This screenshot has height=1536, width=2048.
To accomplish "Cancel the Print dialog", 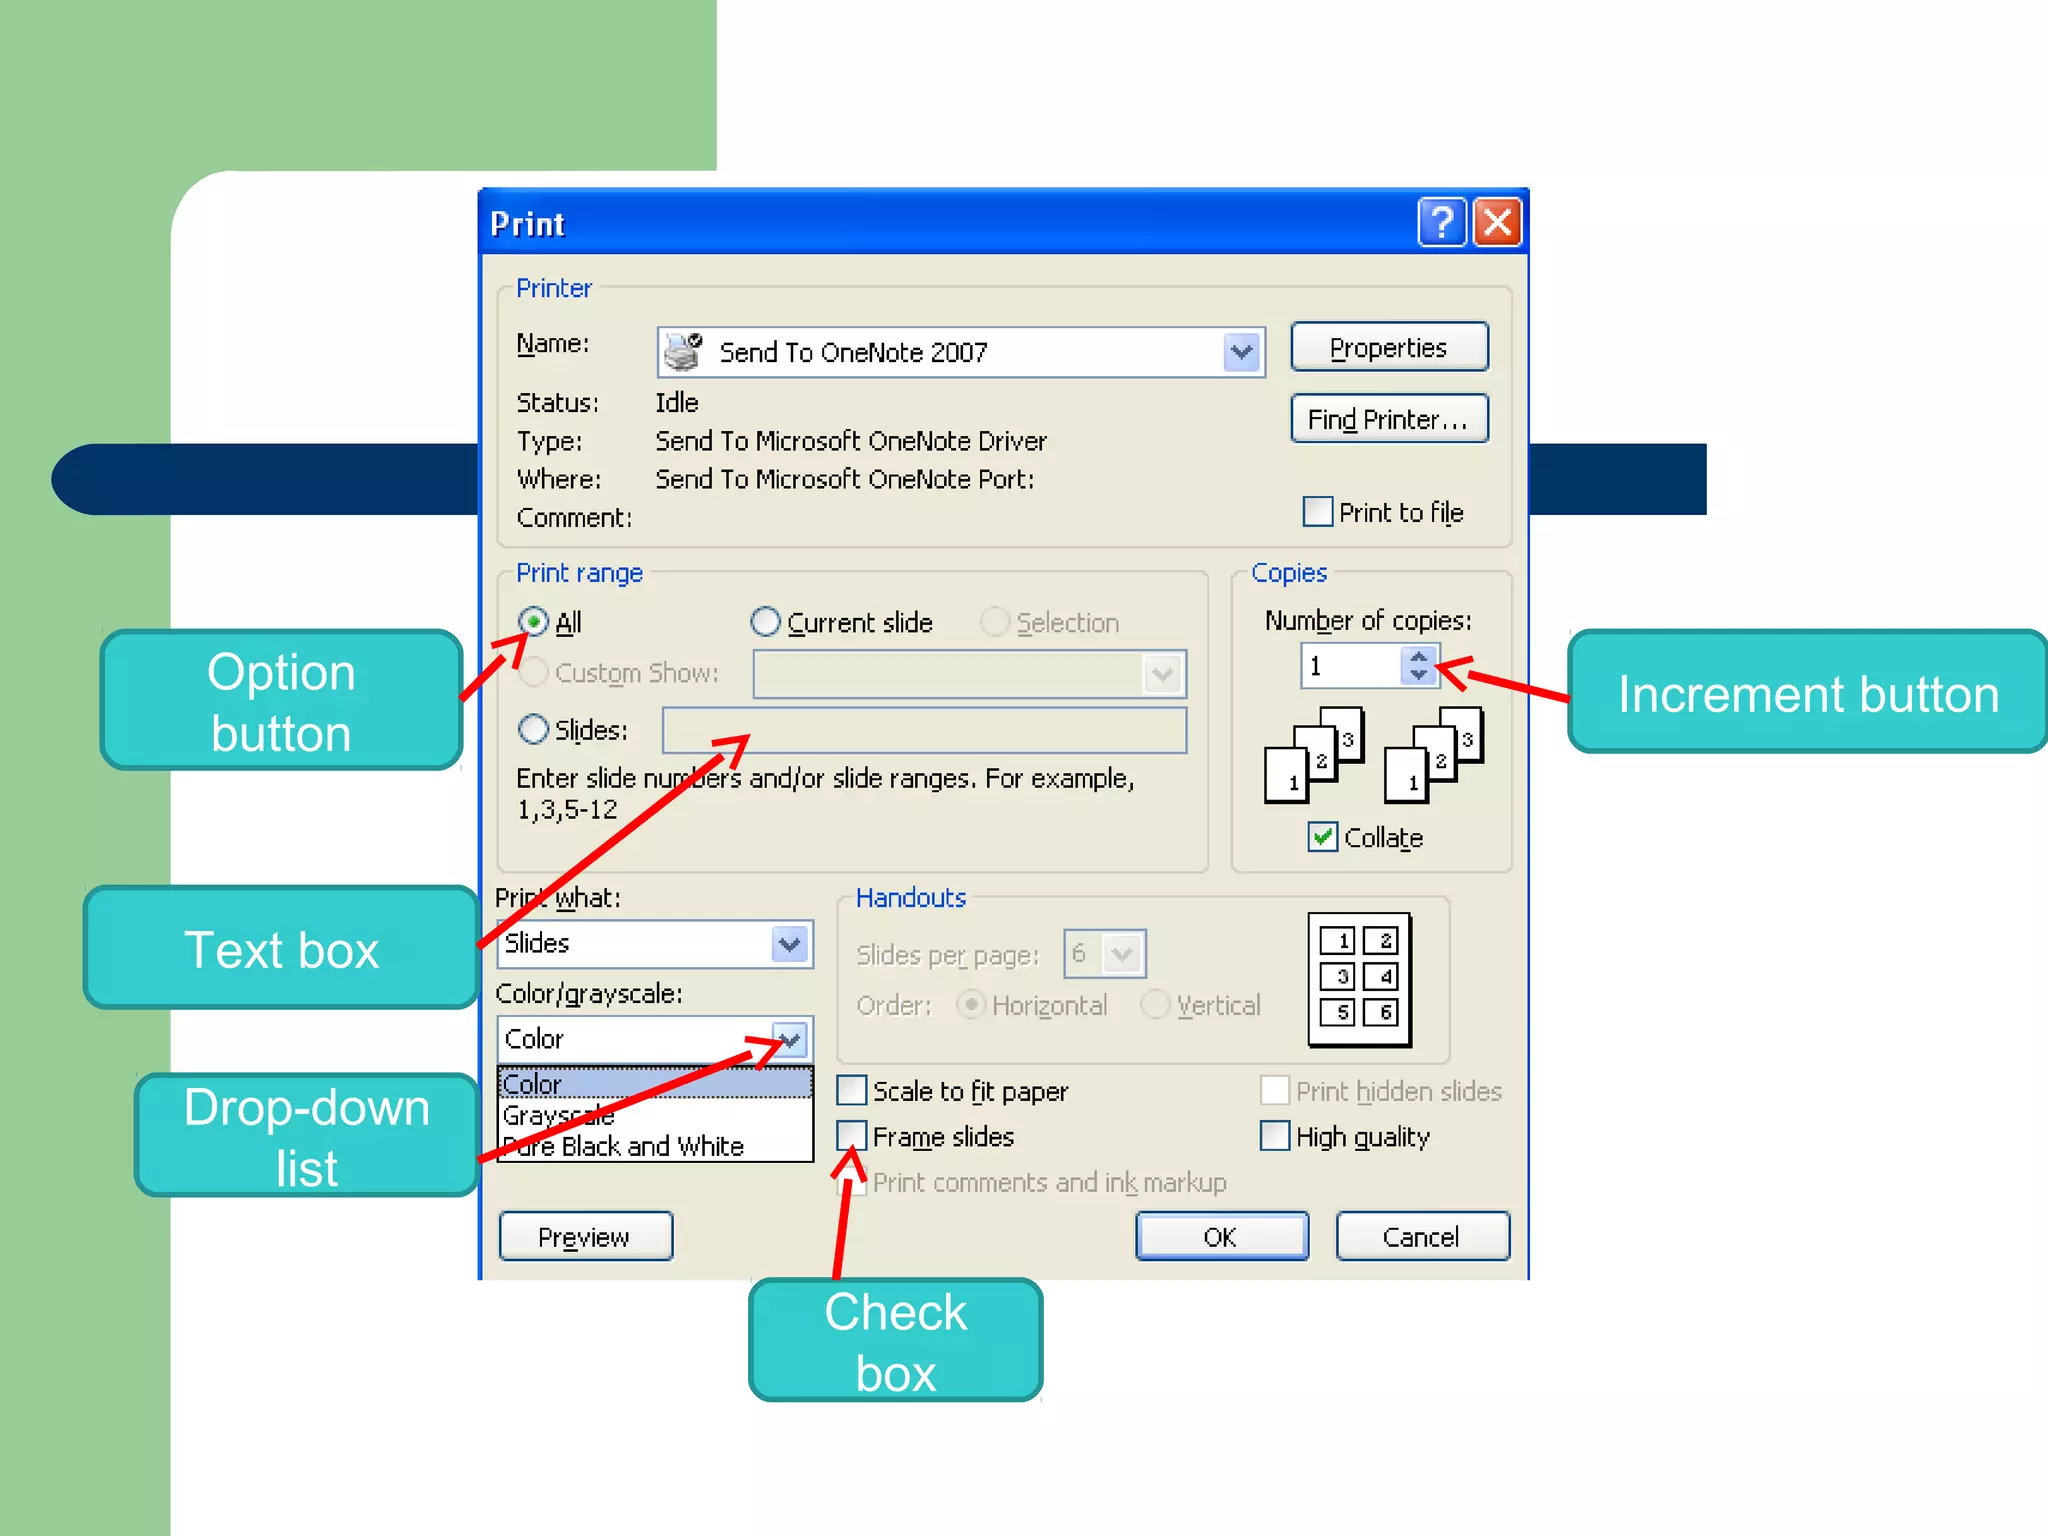I will coord(1423,1237).
